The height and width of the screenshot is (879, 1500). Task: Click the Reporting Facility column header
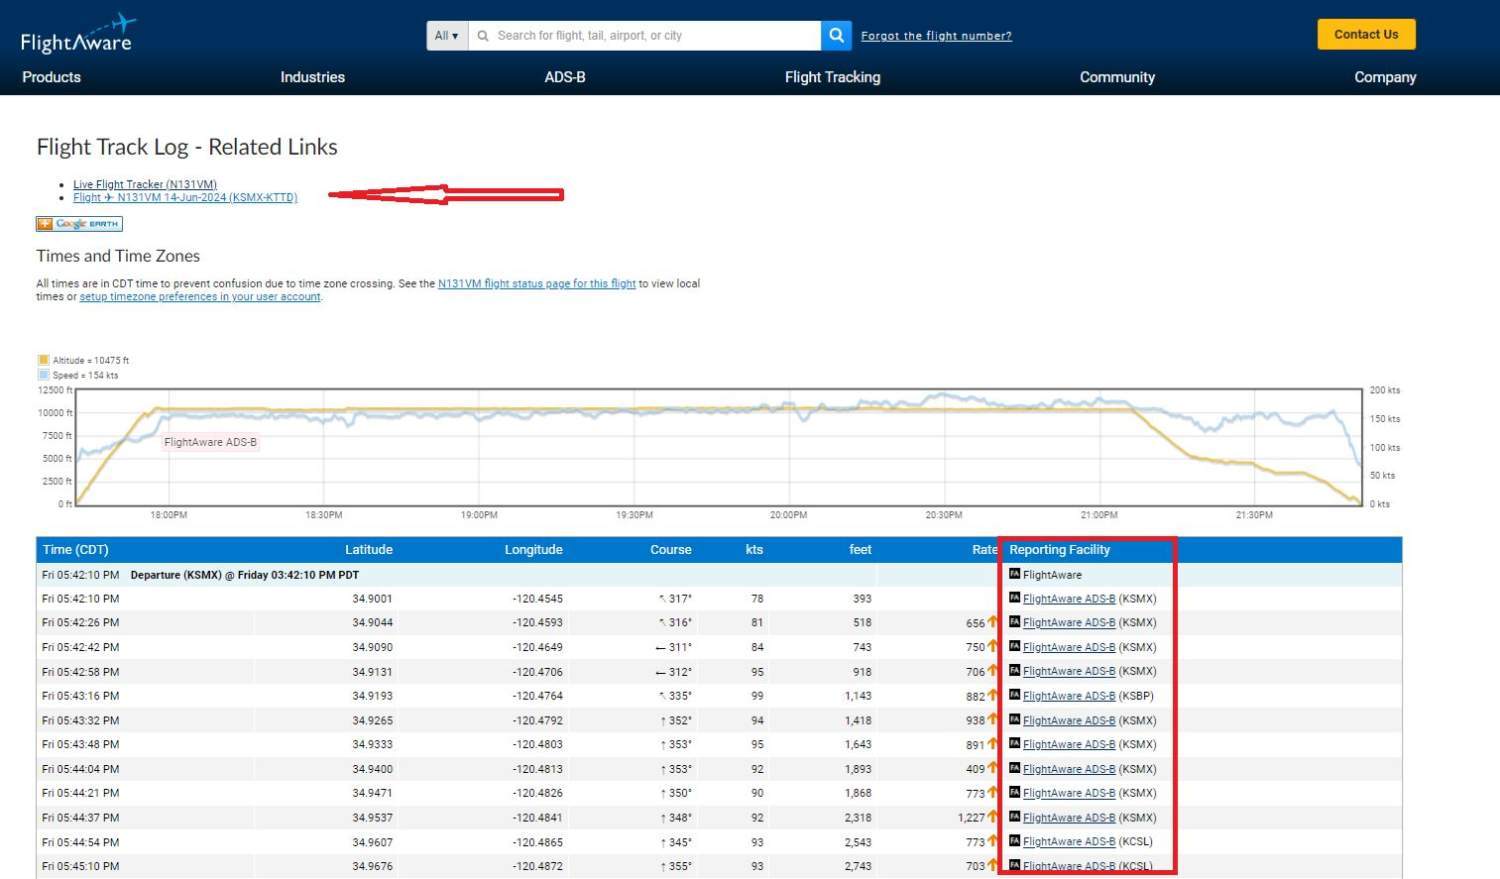1060,550
